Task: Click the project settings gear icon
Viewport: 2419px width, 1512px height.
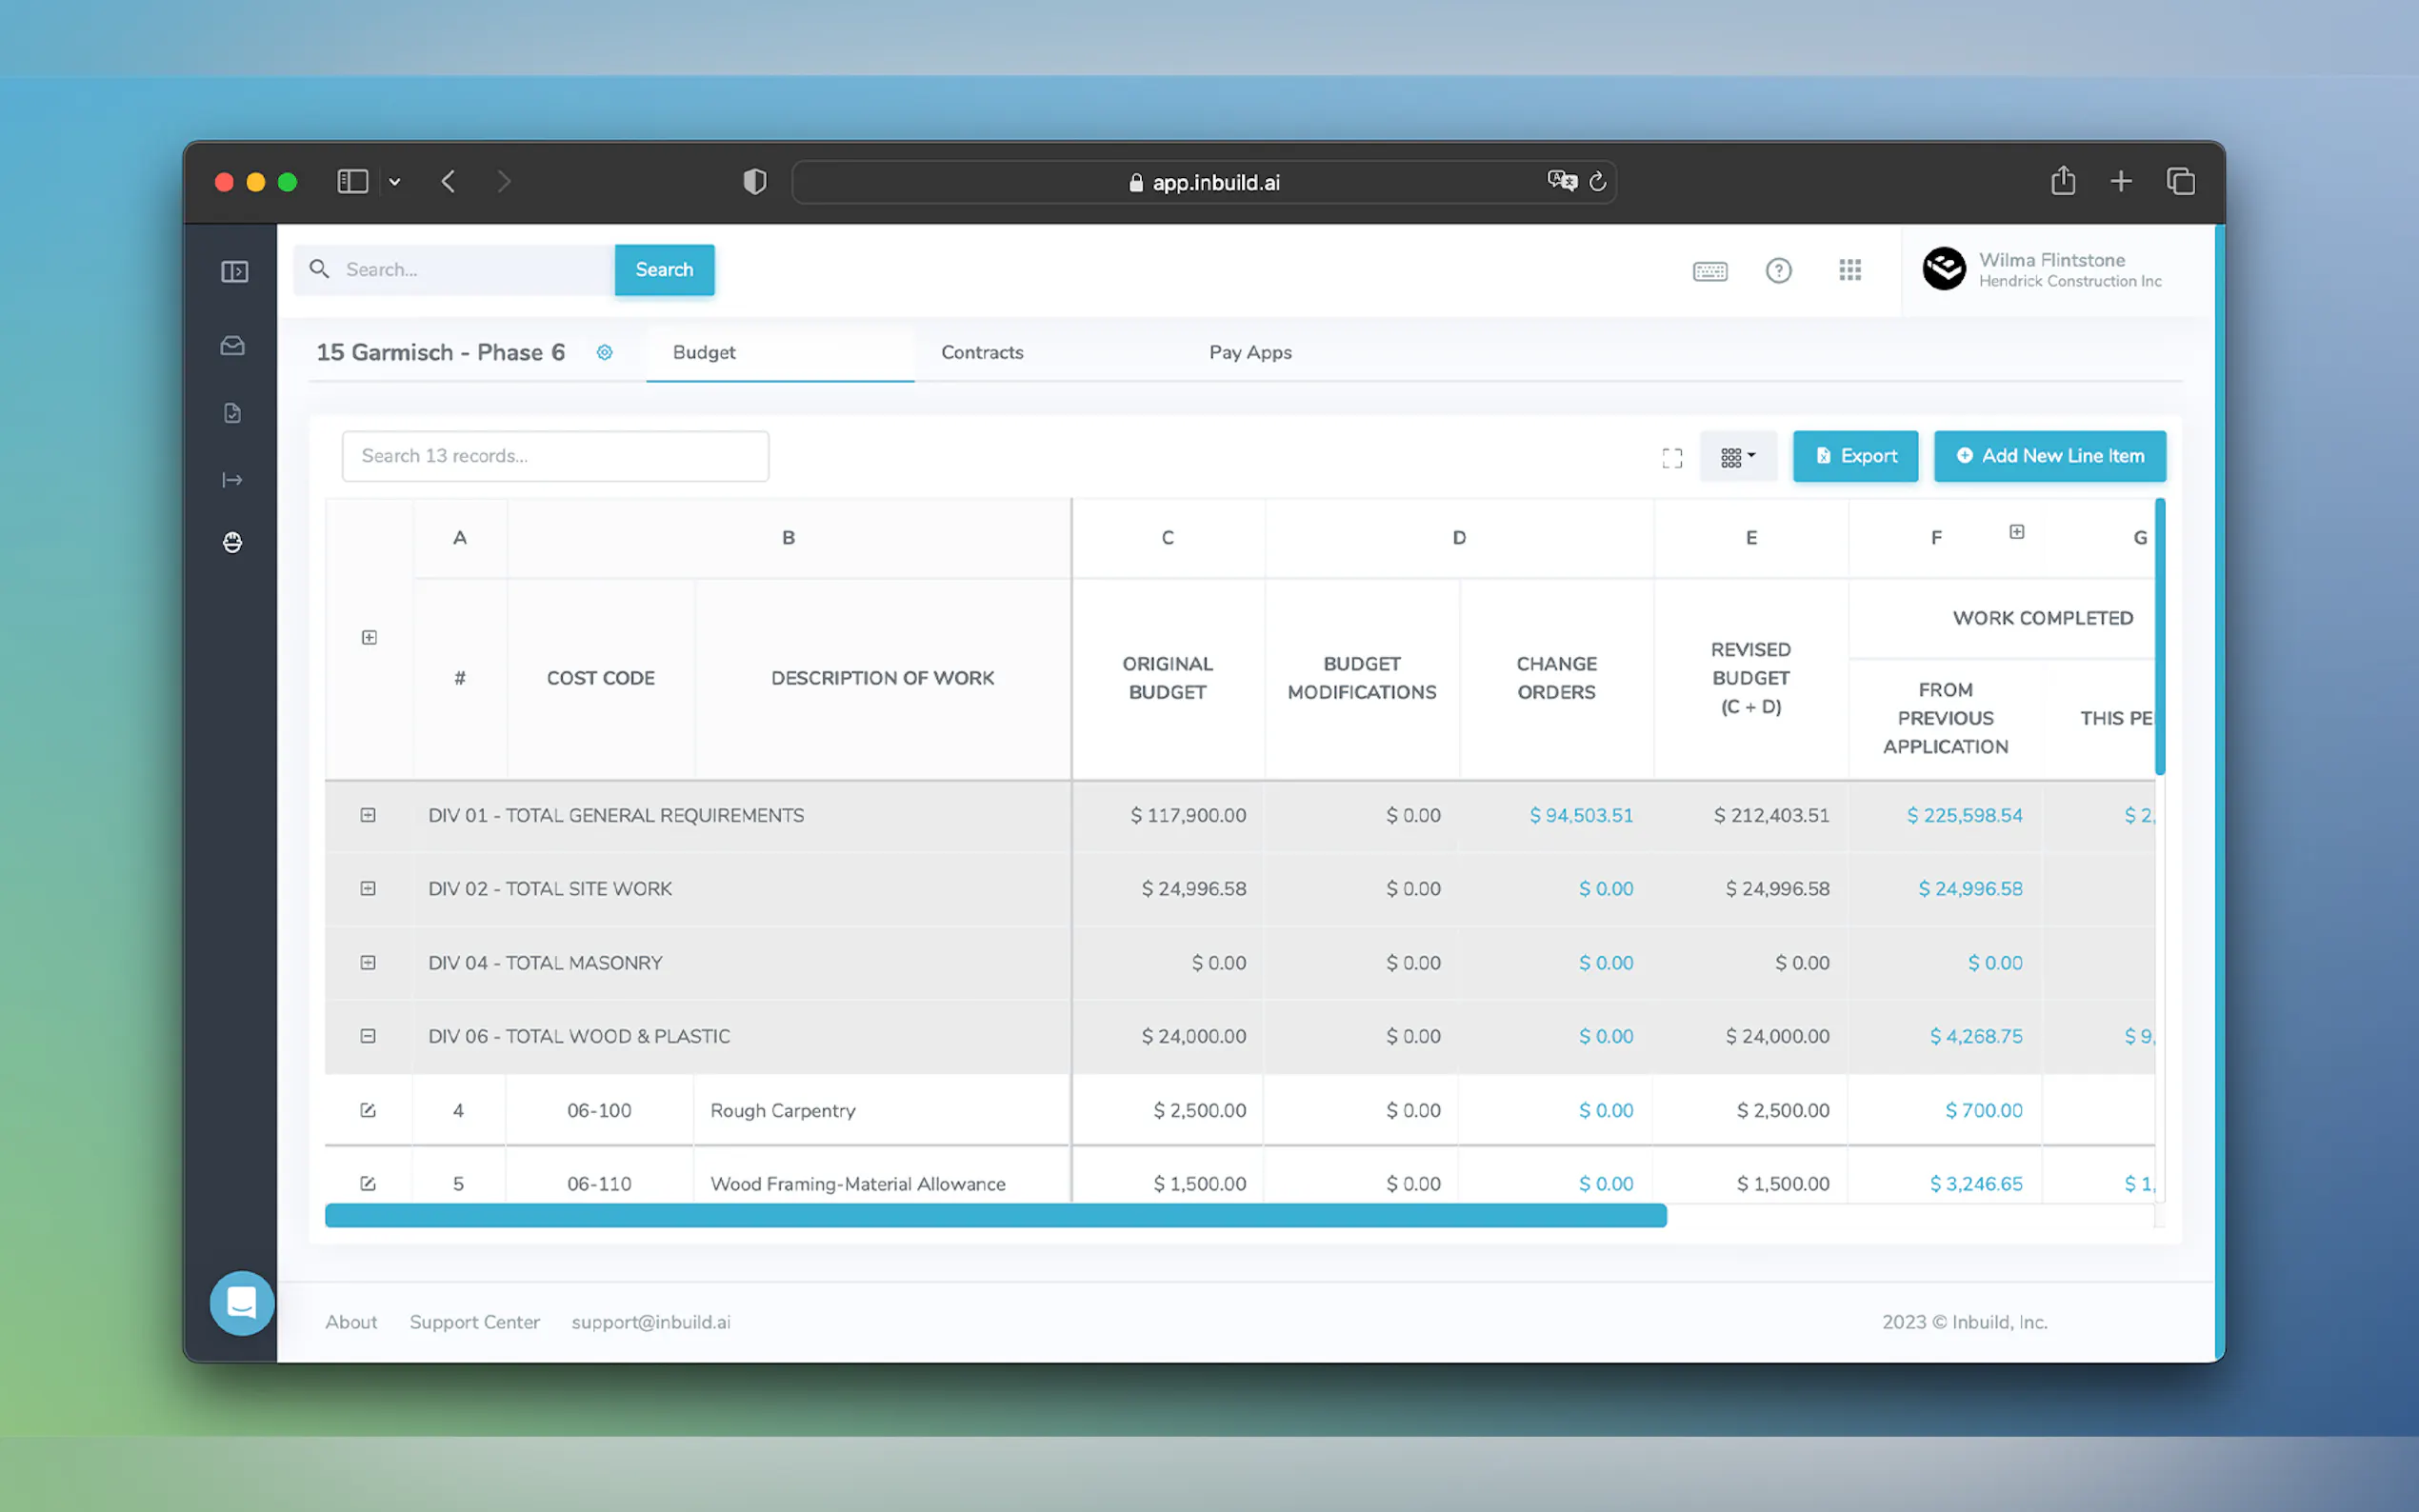Action: coord(604,352)
